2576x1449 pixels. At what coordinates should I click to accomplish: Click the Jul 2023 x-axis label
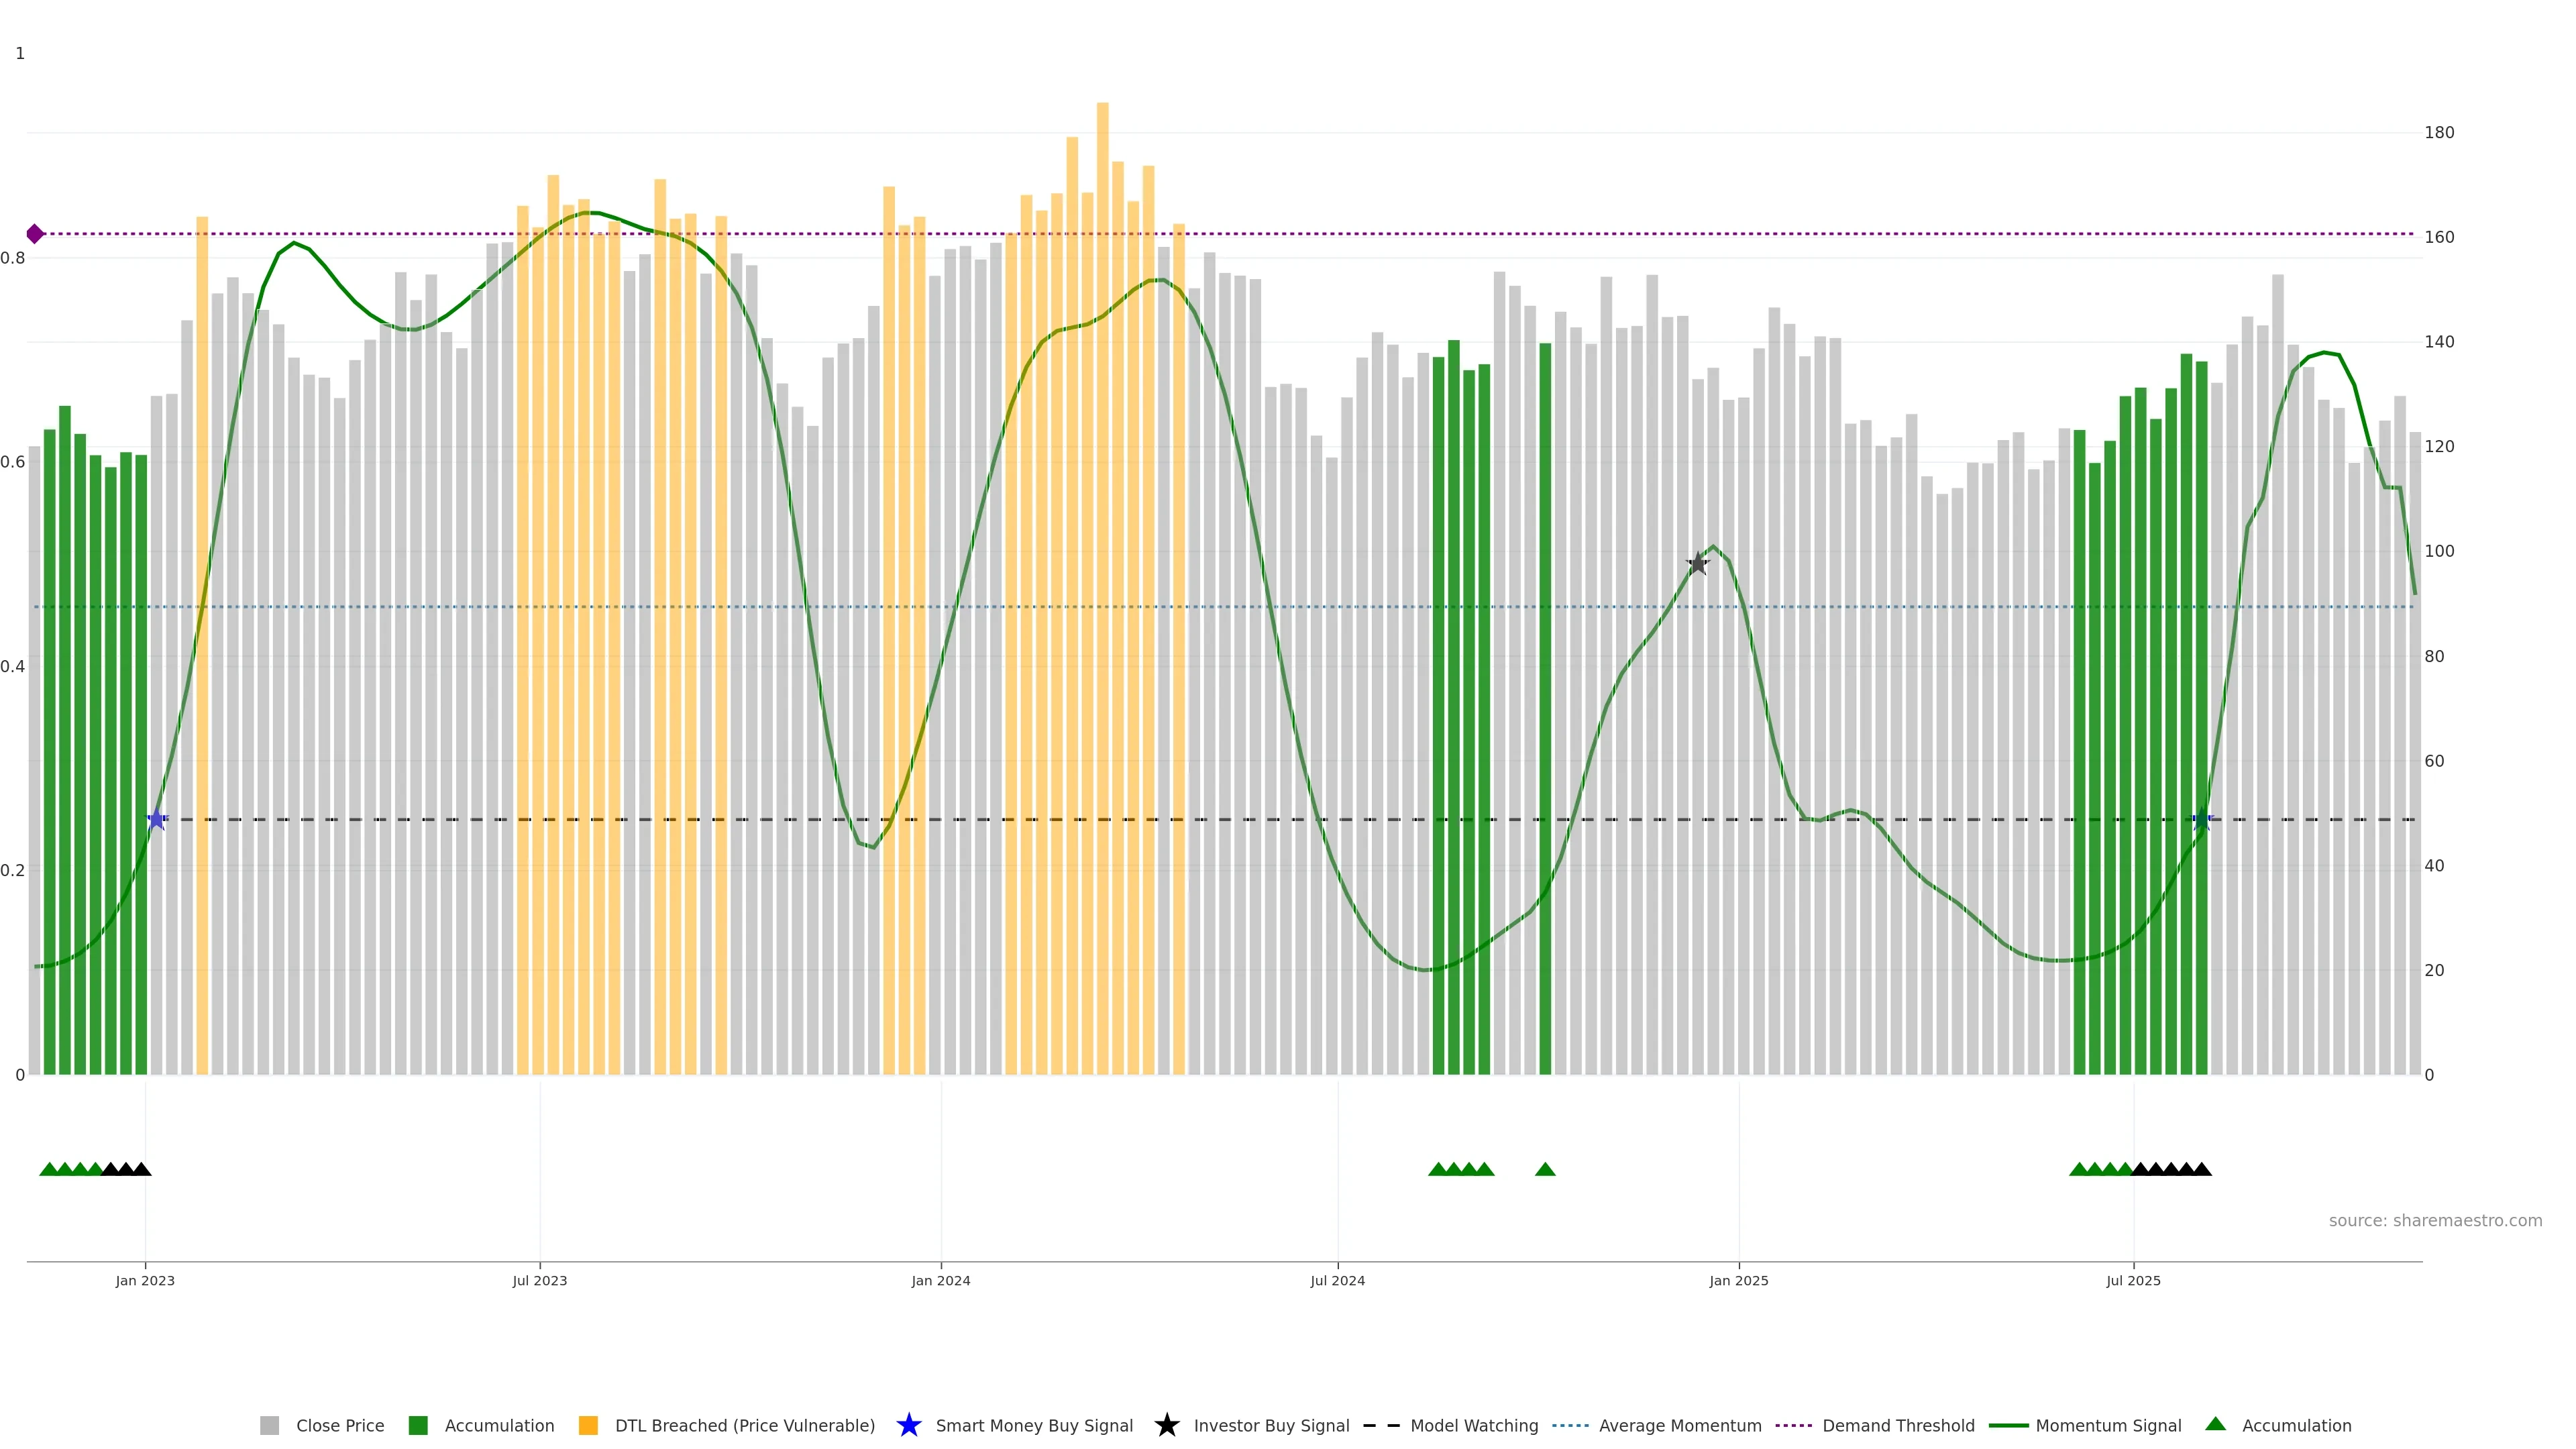(x=539, y=1280)
